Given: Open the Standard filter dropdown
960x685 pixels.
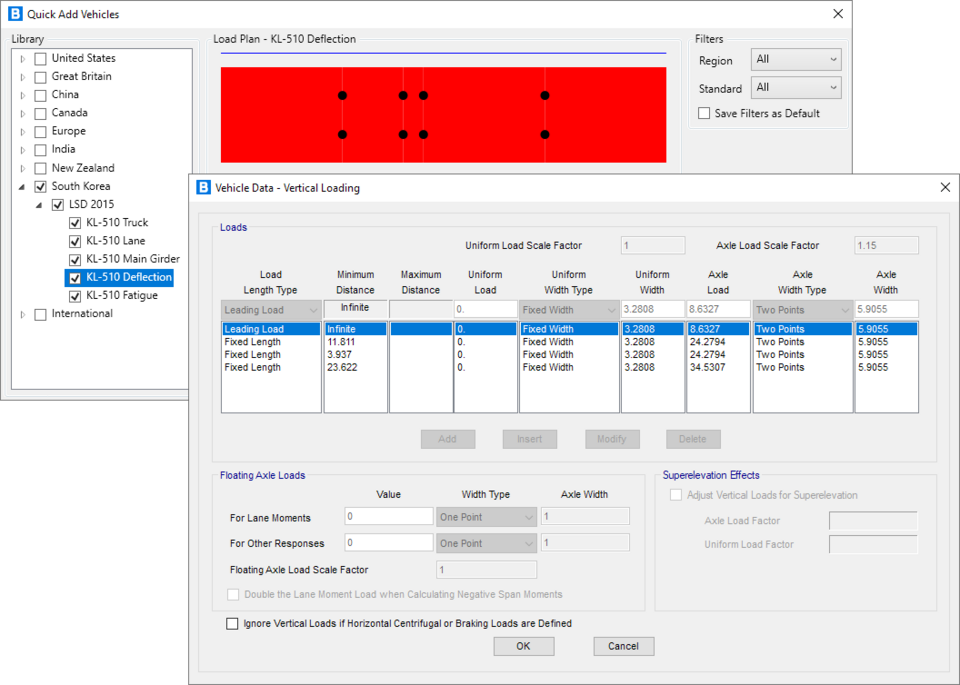Looking at the screenshot, I should tap(796, 88).
